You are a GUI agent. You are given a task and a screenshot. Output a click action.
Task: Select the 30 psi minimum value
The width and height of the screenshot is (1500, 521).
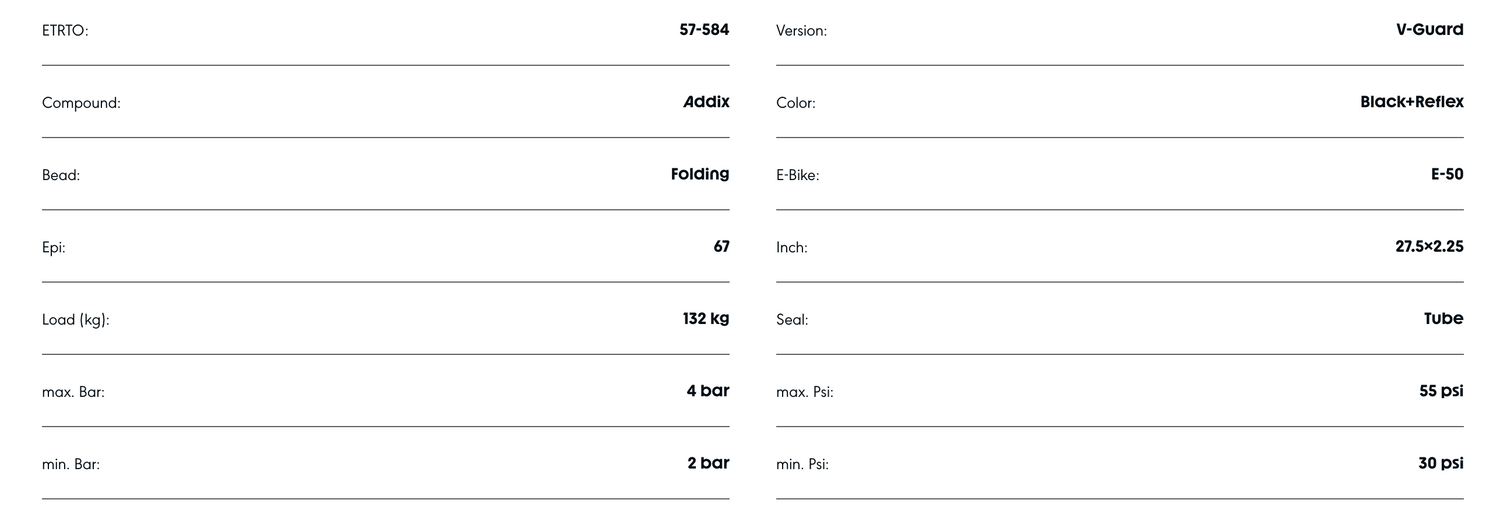1440,463
